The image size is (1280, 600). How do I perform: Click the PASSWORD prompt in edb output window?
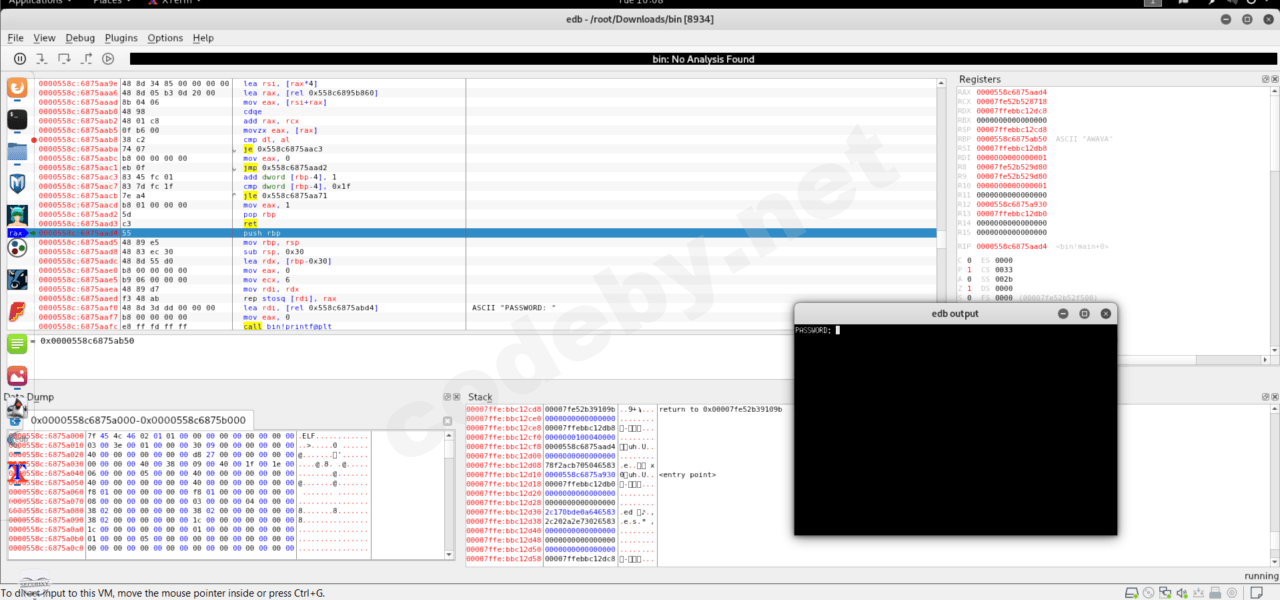[x=813, y=330]
